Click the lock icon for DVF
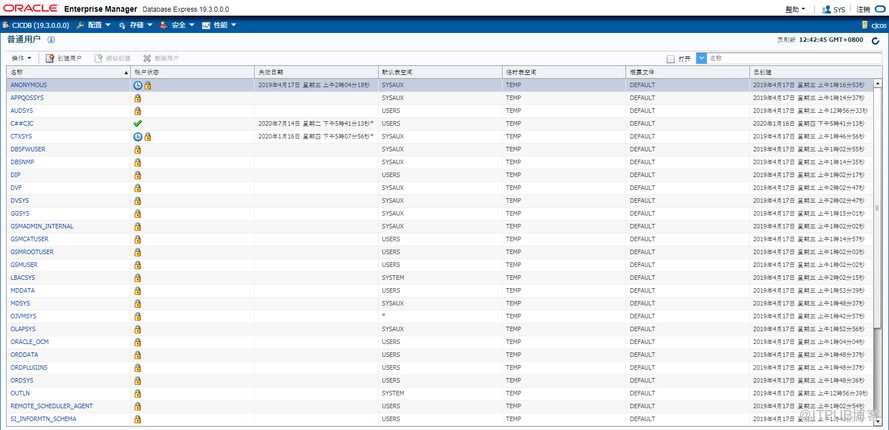 pos(137,188)
